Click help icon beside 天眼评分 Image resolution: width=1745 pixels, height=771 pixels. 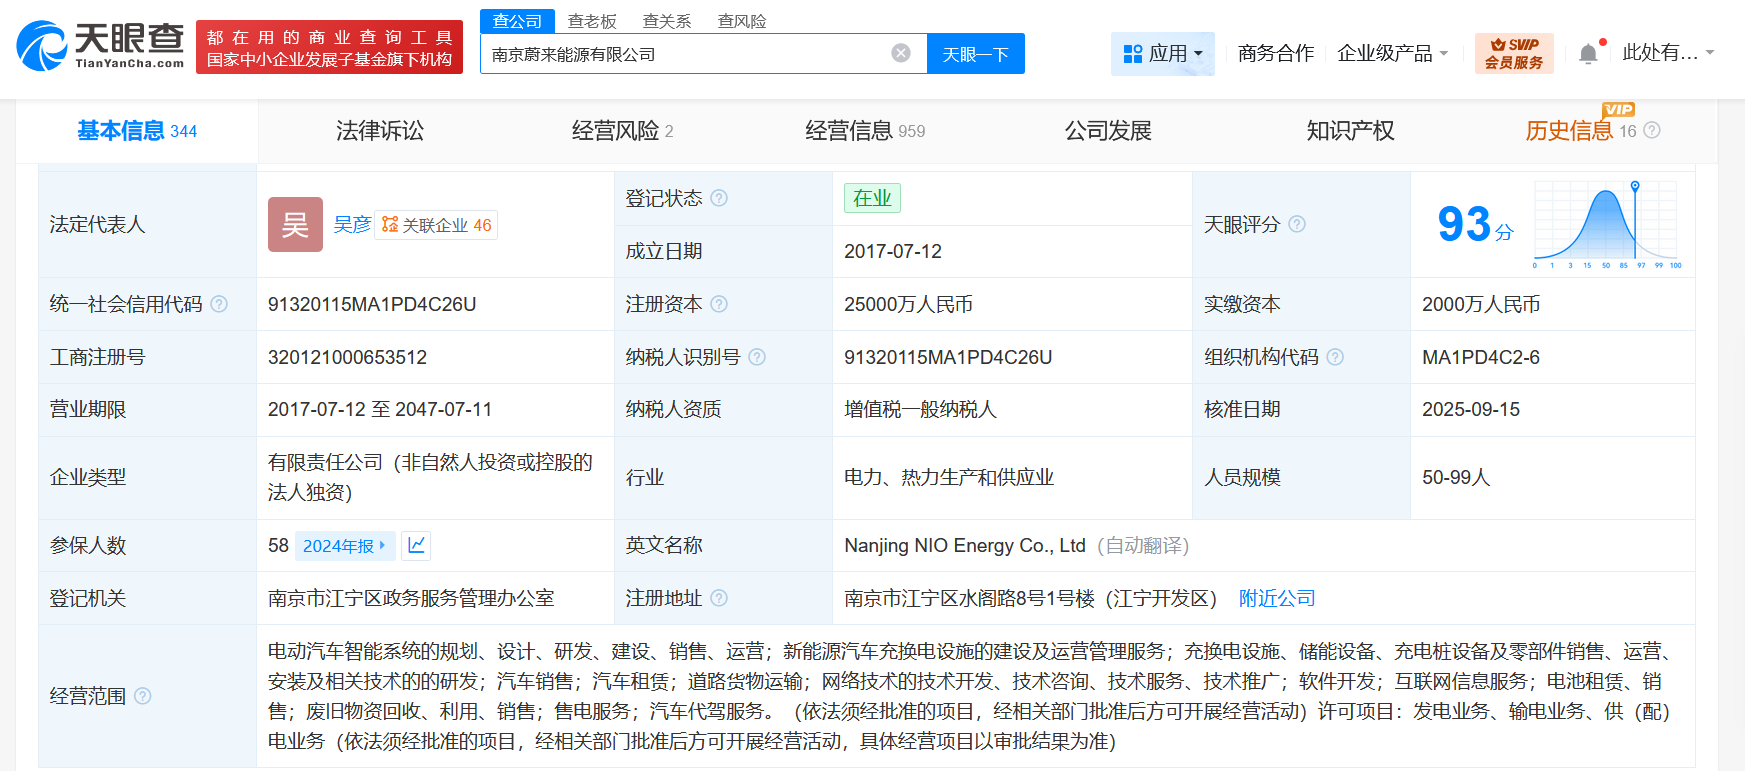tap(1297, 224)
